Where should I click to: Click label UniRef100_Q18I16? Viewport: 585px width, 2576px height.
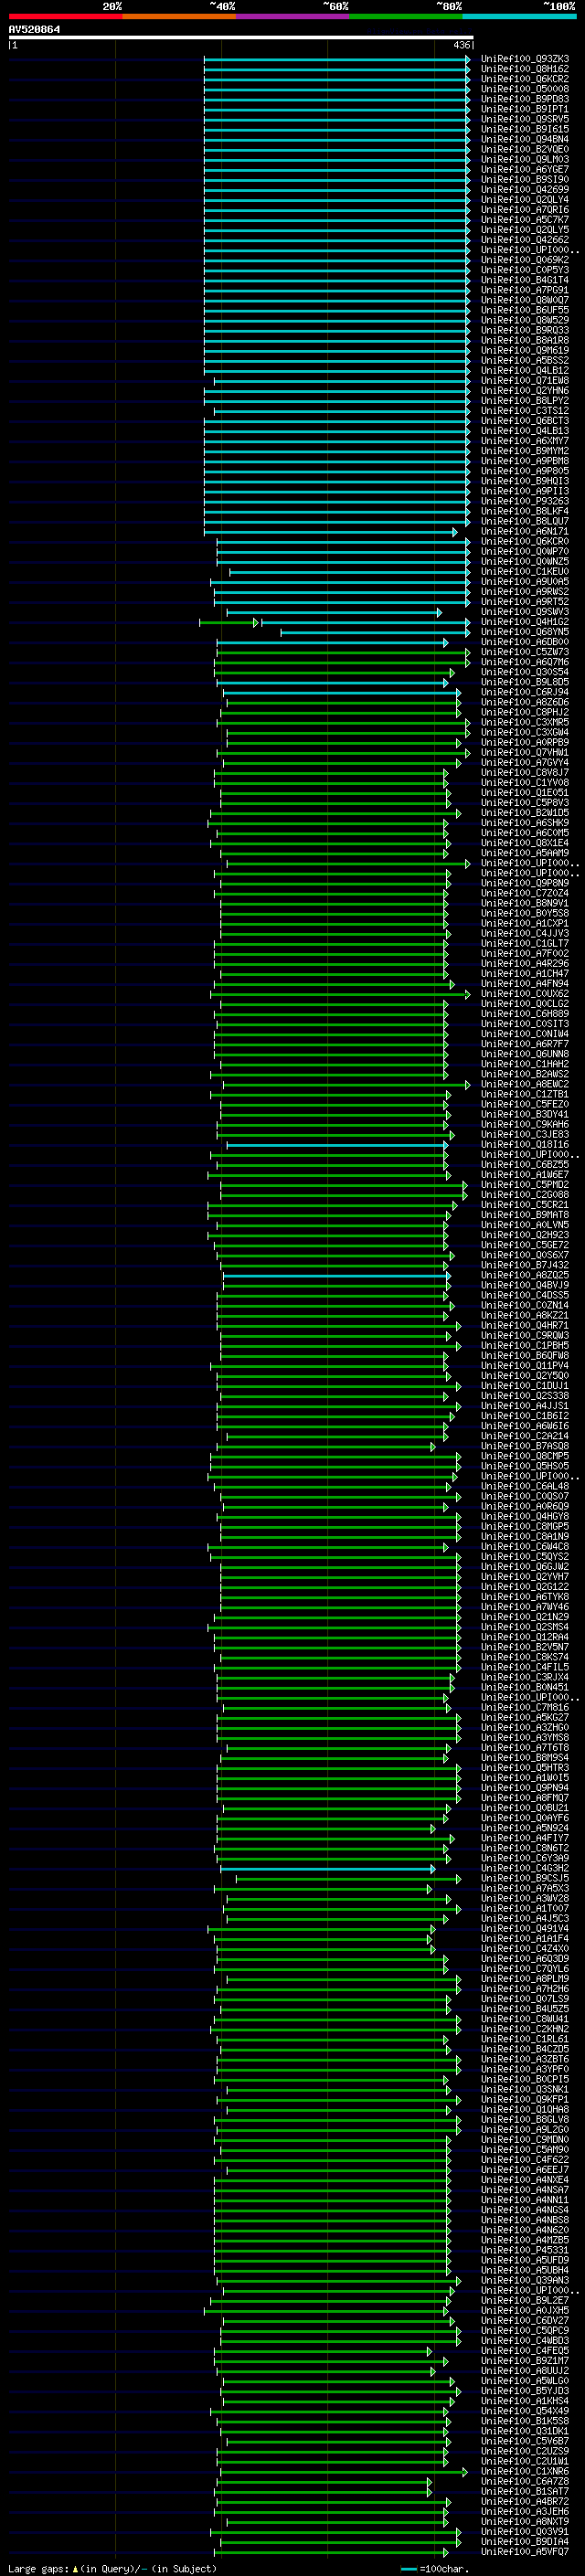525,1145
